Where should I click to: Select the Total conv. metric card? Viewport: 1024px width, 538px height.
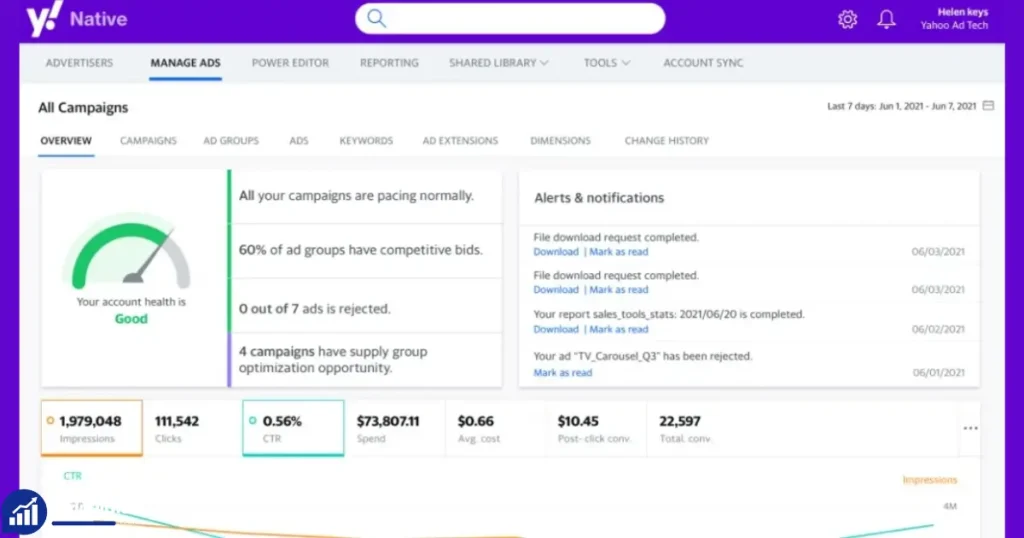point(696,428)
